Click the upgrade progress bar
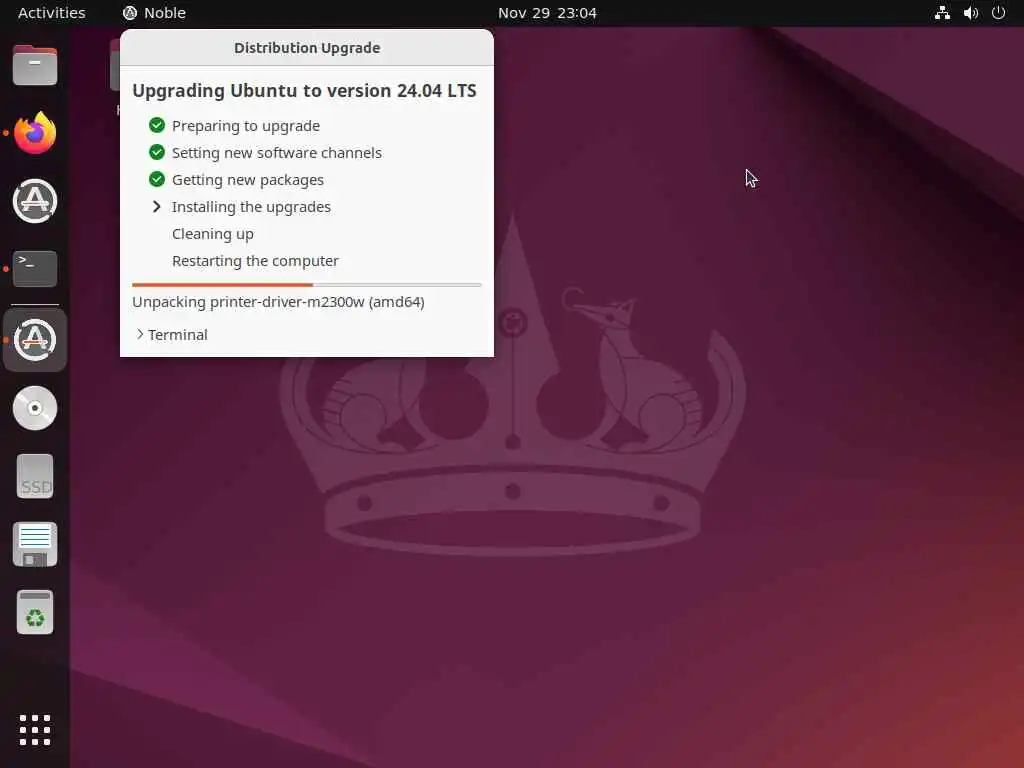Screen dimensions: 1024x768 tap(307, 285)
